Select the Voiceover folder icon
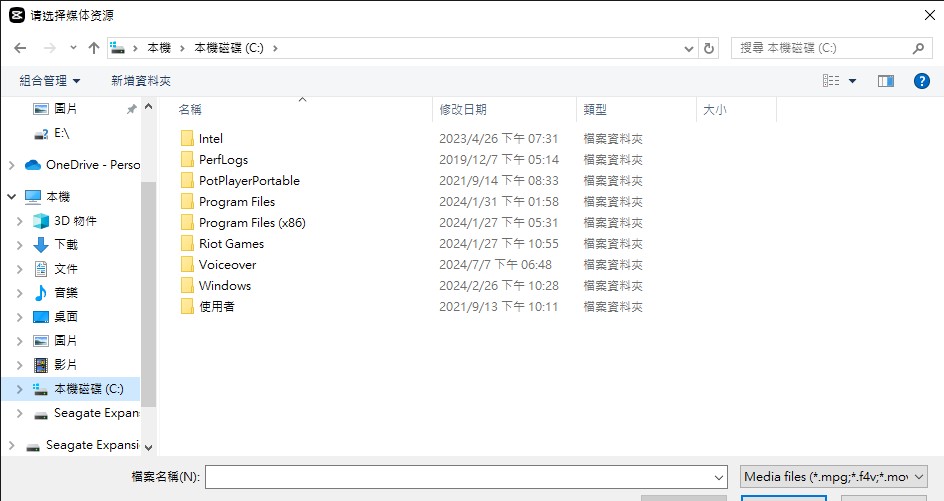944x501 pixels. coord(187,265)
